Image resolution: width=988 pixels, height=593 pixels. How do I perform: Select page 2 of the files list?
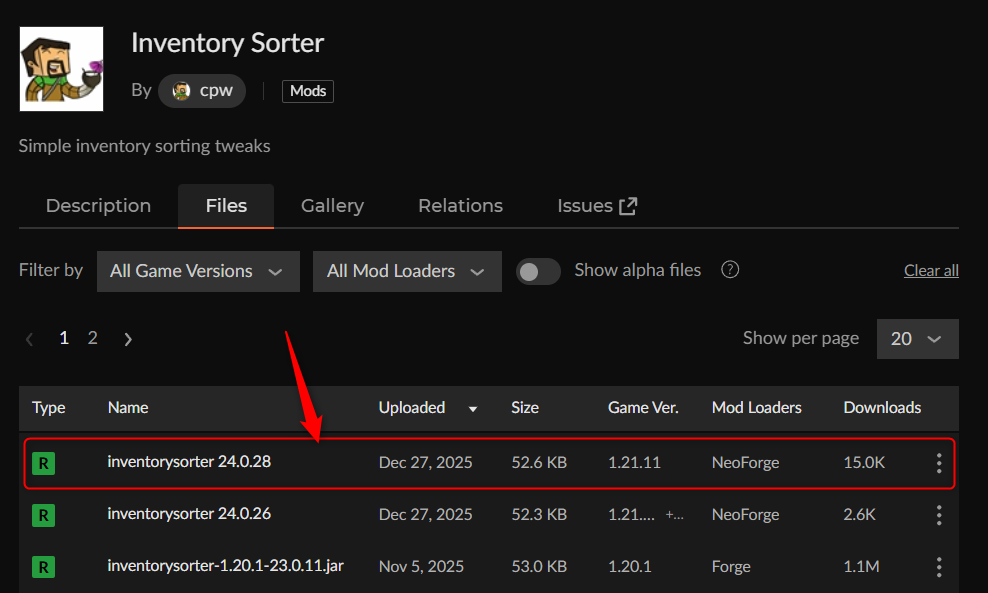(92, 338)
